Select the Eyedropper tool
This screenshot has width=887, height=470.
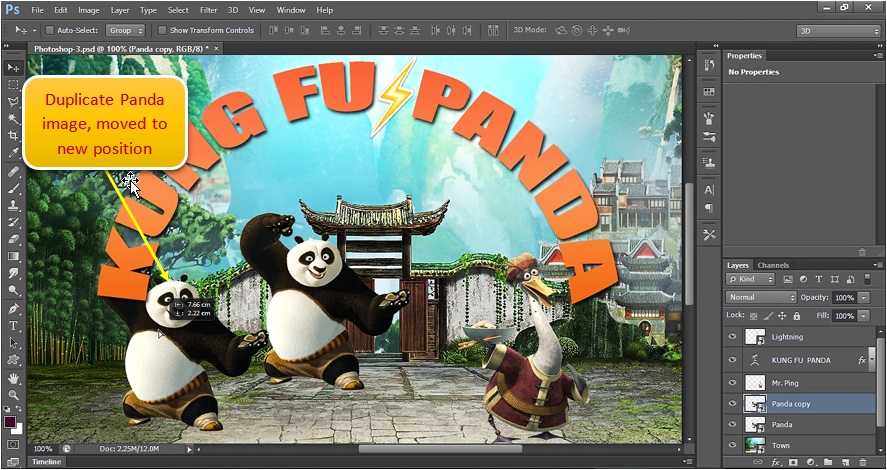tap(13, 153)
